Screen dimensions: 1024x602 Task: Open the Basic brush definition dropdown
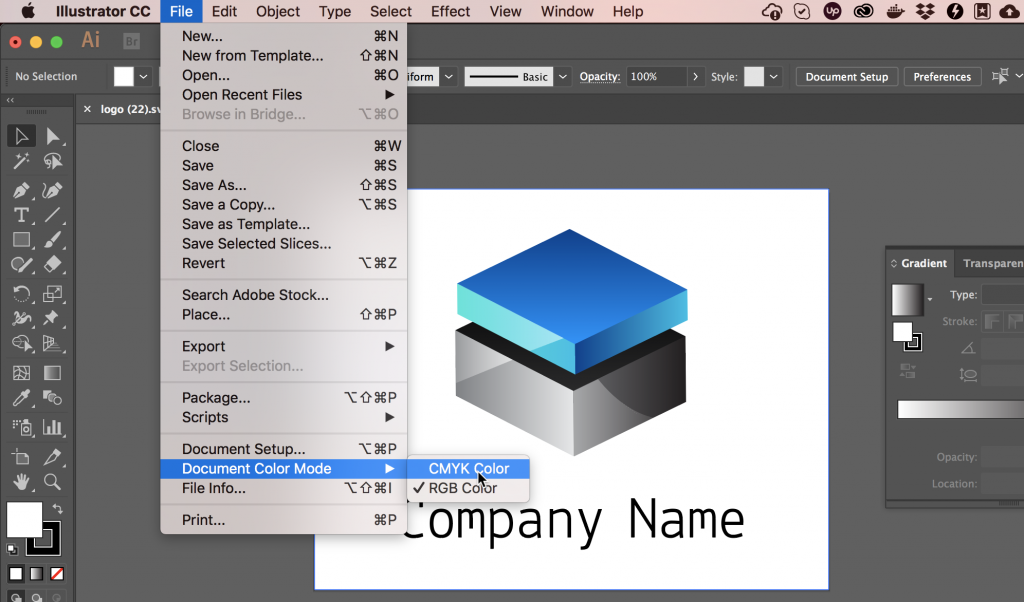561,76
